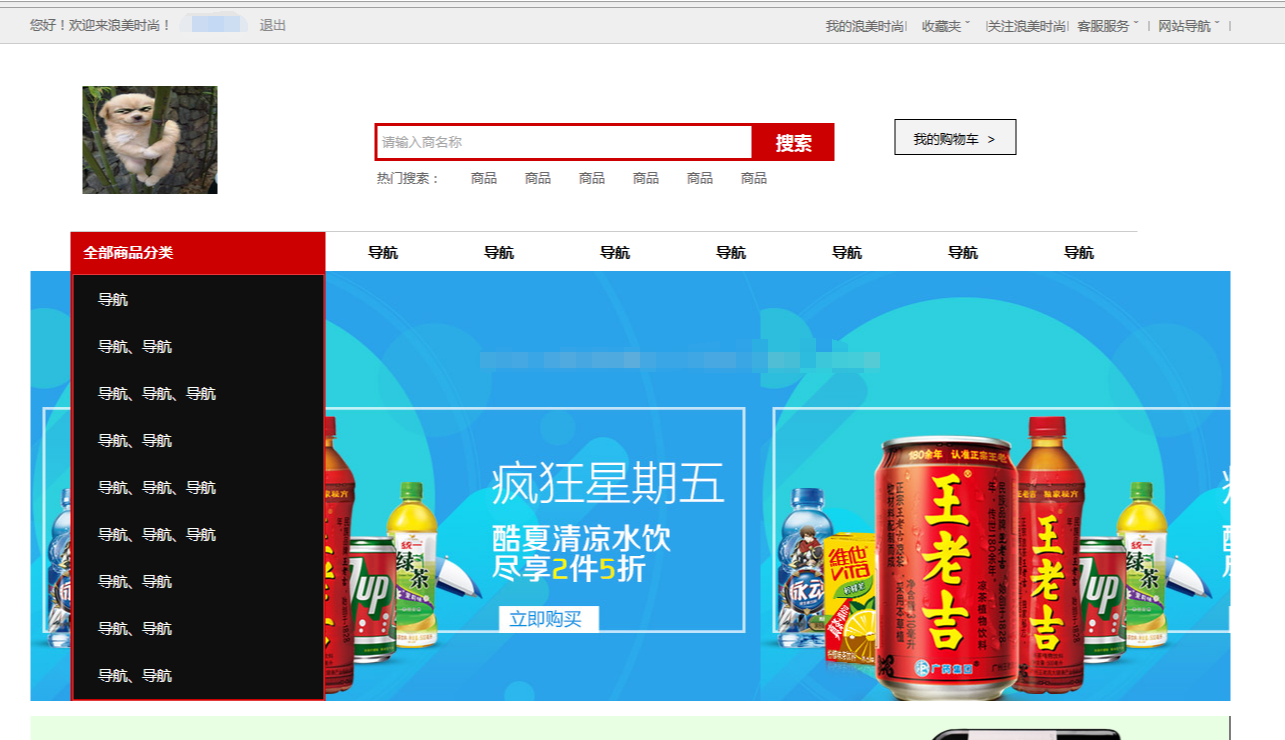Viewport: 1285px width, 740px height.
Task: Select the single 导航 entry in sidebar menu
Action: coord(113,299)
